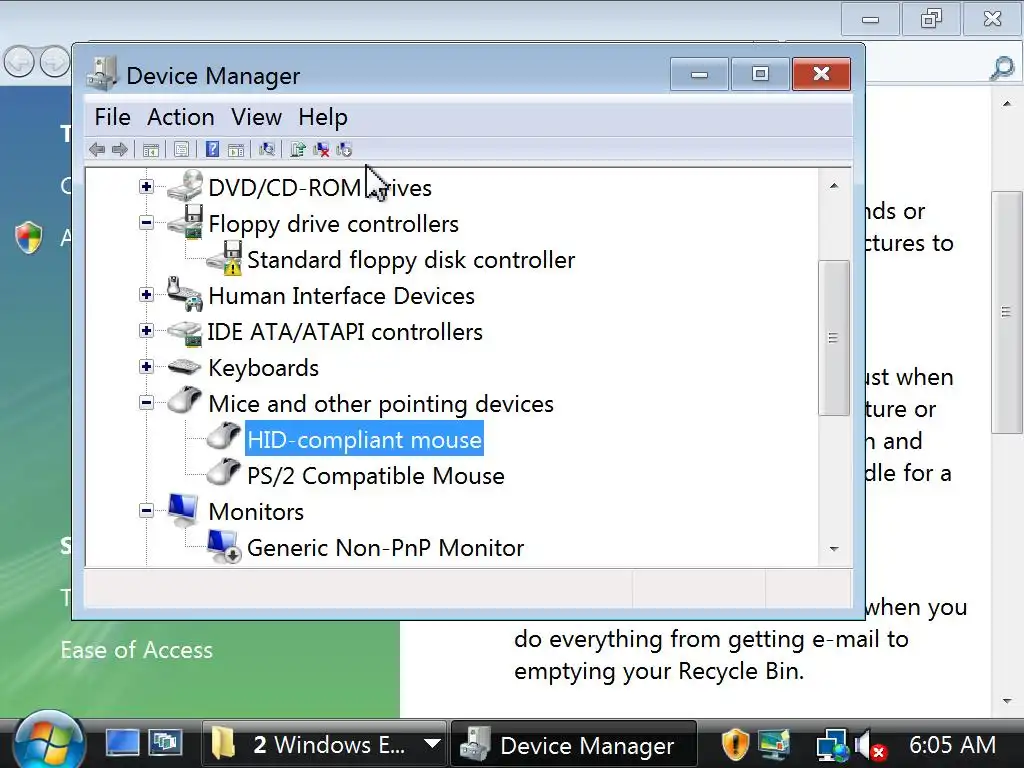
Task: Select the Monitors label
Action: click(256, 511)
